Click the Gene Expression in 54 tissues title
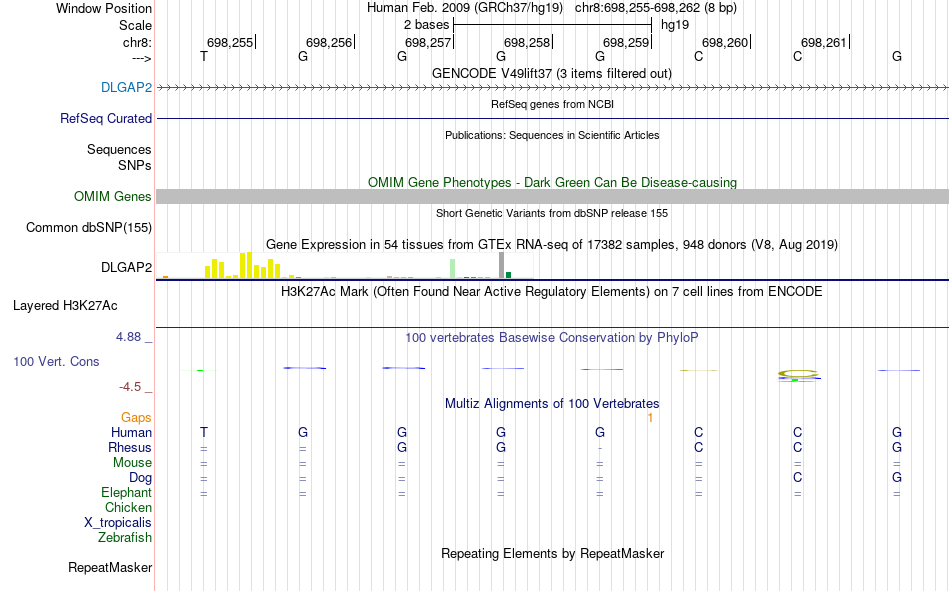Screen dimensions: 950x591 tap(552, 244)
